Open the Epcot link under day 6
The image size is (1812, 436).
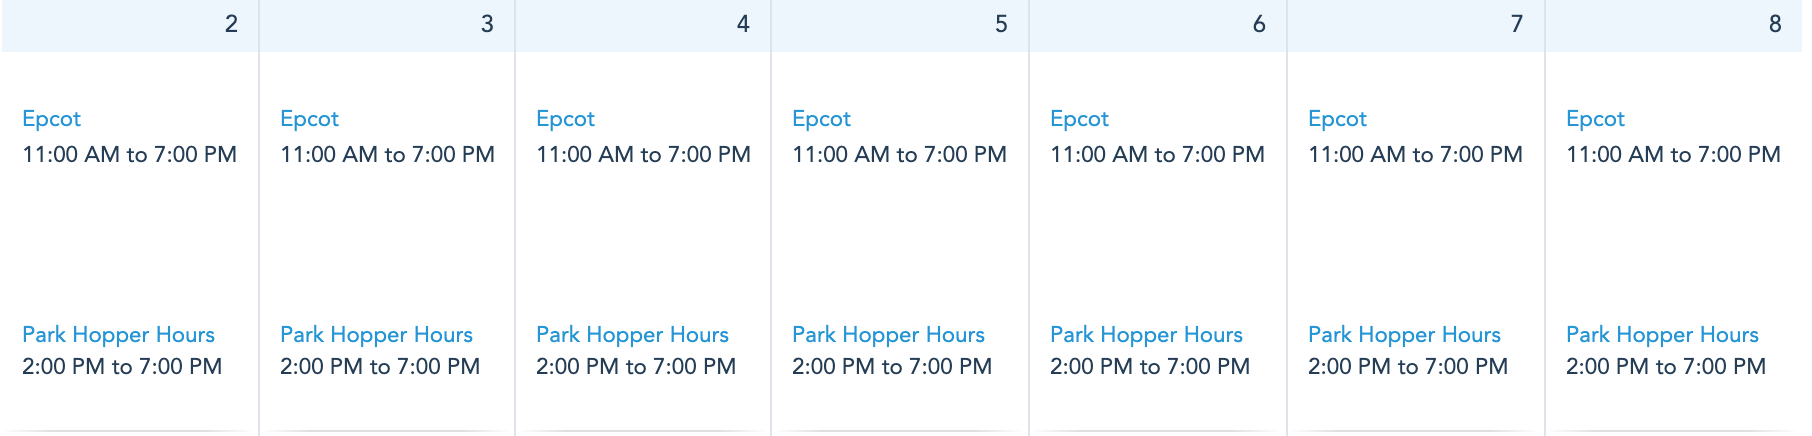click(x=1079, y=119)
